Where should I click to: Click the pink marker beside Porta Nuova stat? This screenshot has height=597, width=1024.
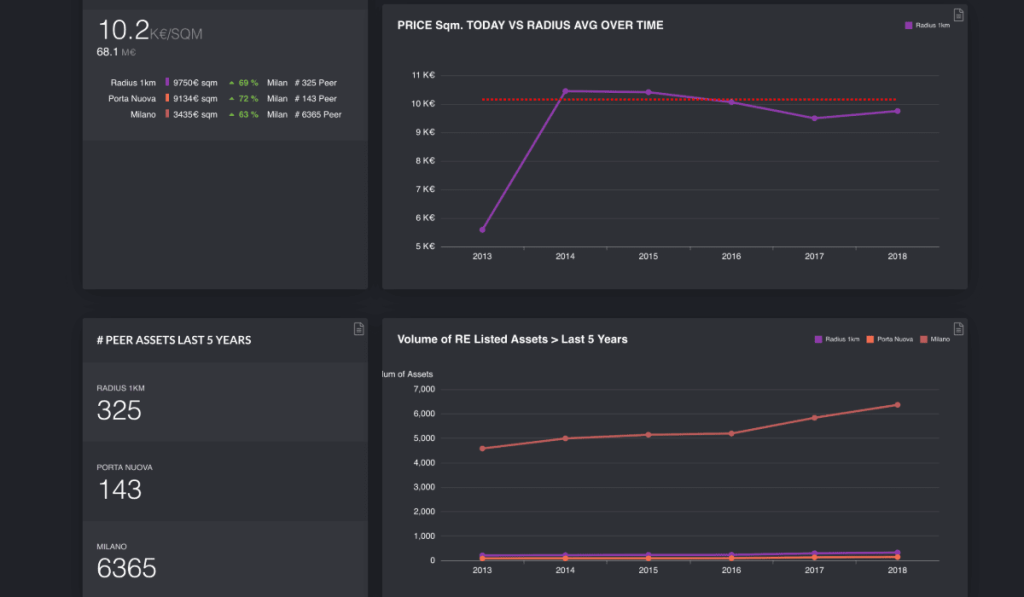167,98
